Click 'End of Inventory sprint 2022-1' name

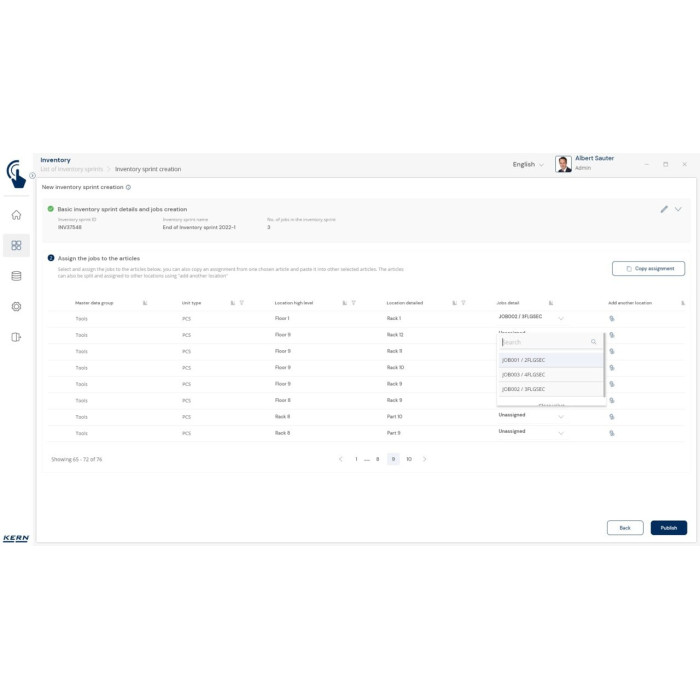point(199,228)
